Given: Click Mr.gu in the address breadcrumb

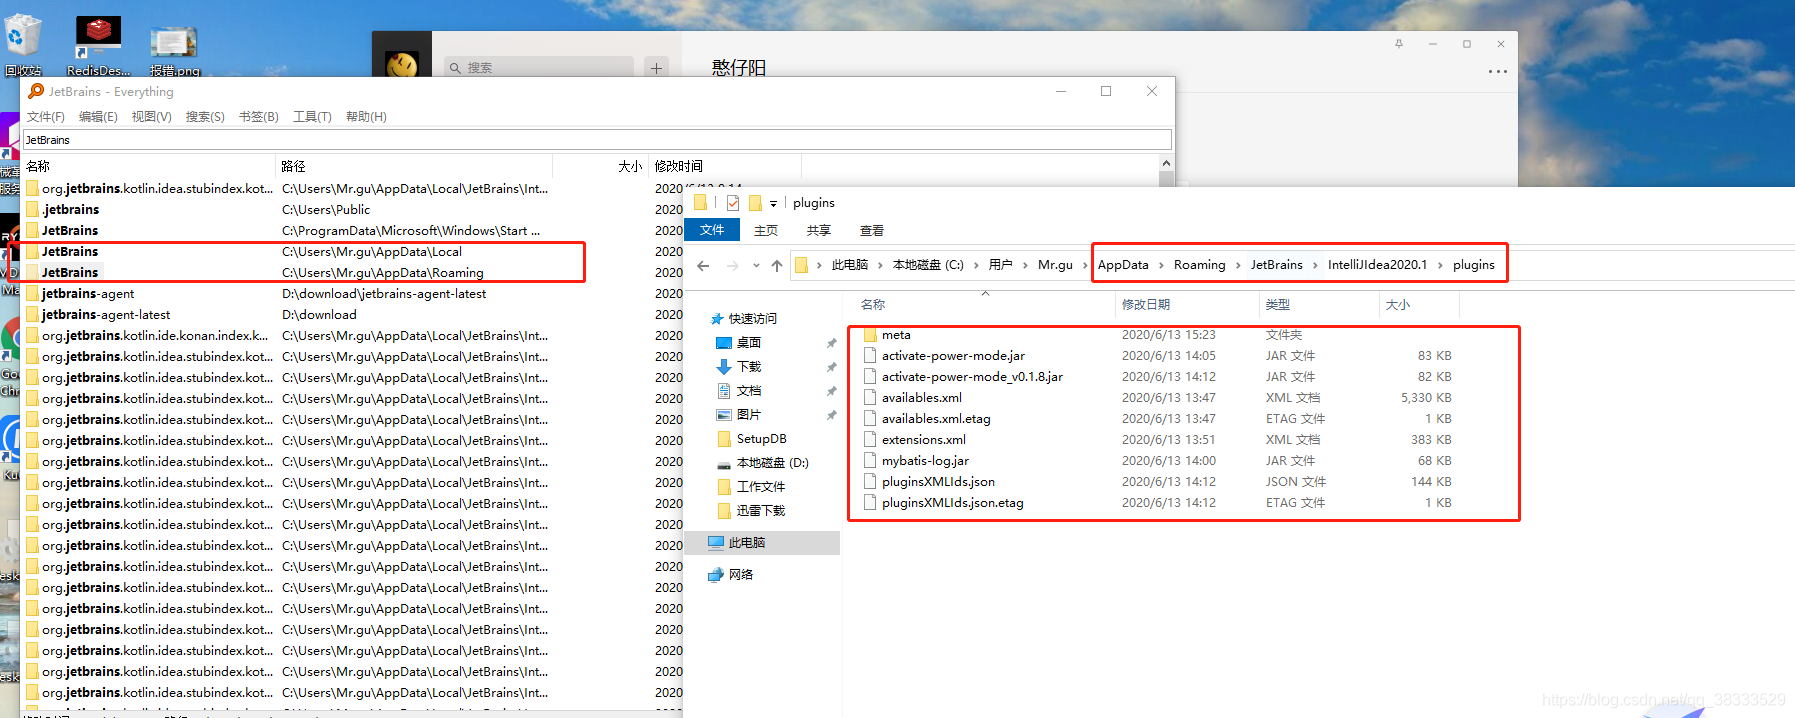Looking at the screenshot, I should [x=1055, y=265].
